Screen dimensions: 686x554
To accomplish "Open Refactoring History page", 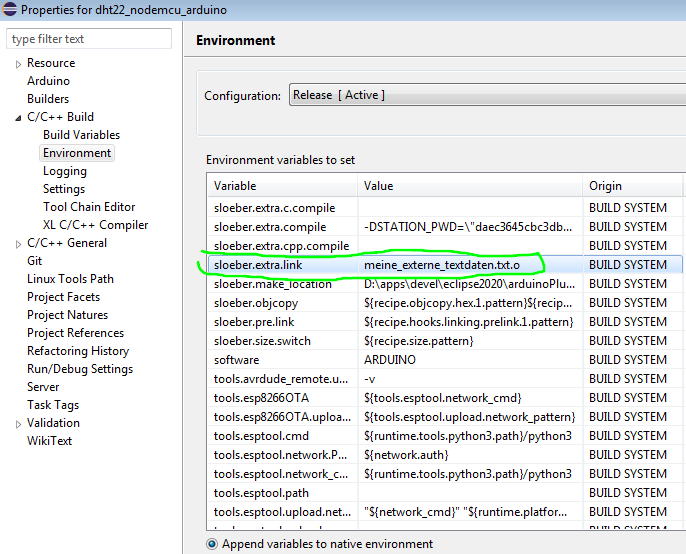I will pyautogui.click(x=78, y=351).
